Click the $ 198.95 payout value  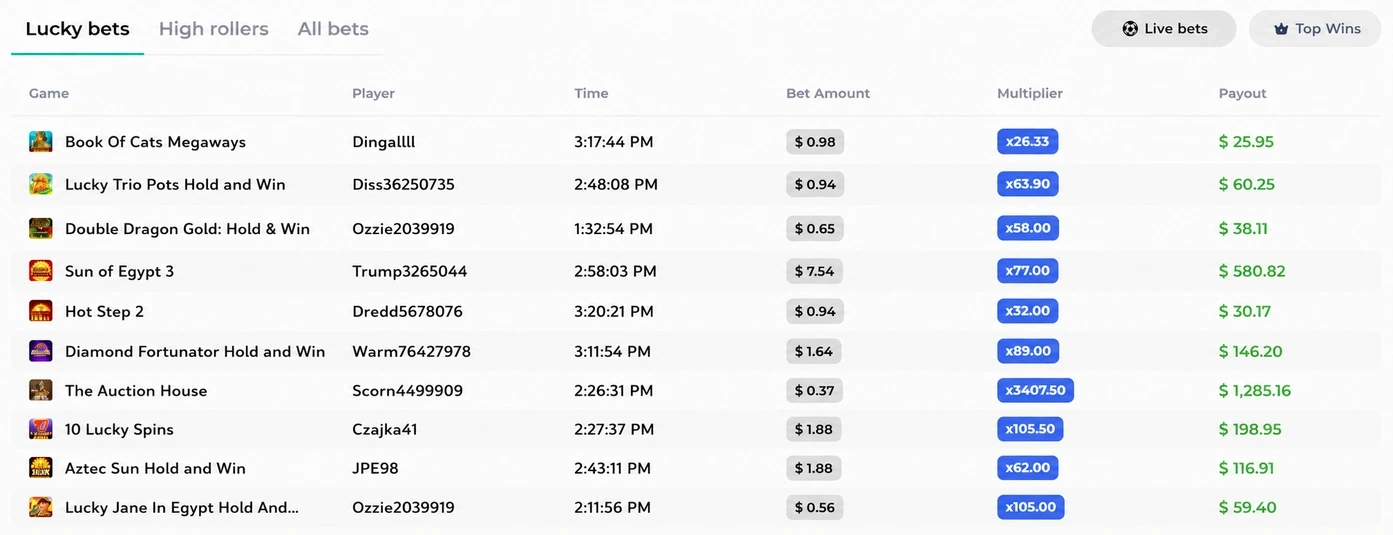1250,429
